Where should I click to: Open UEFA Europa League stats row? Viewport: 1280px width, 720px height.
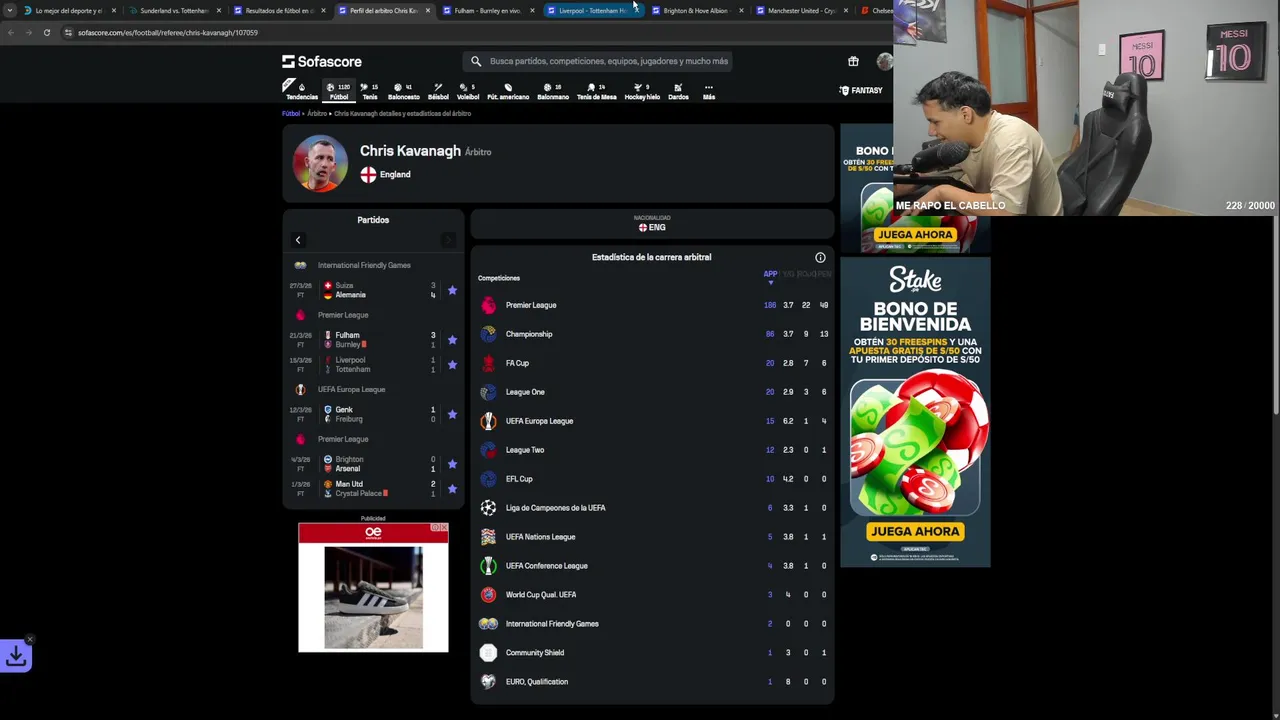(652, 421)
